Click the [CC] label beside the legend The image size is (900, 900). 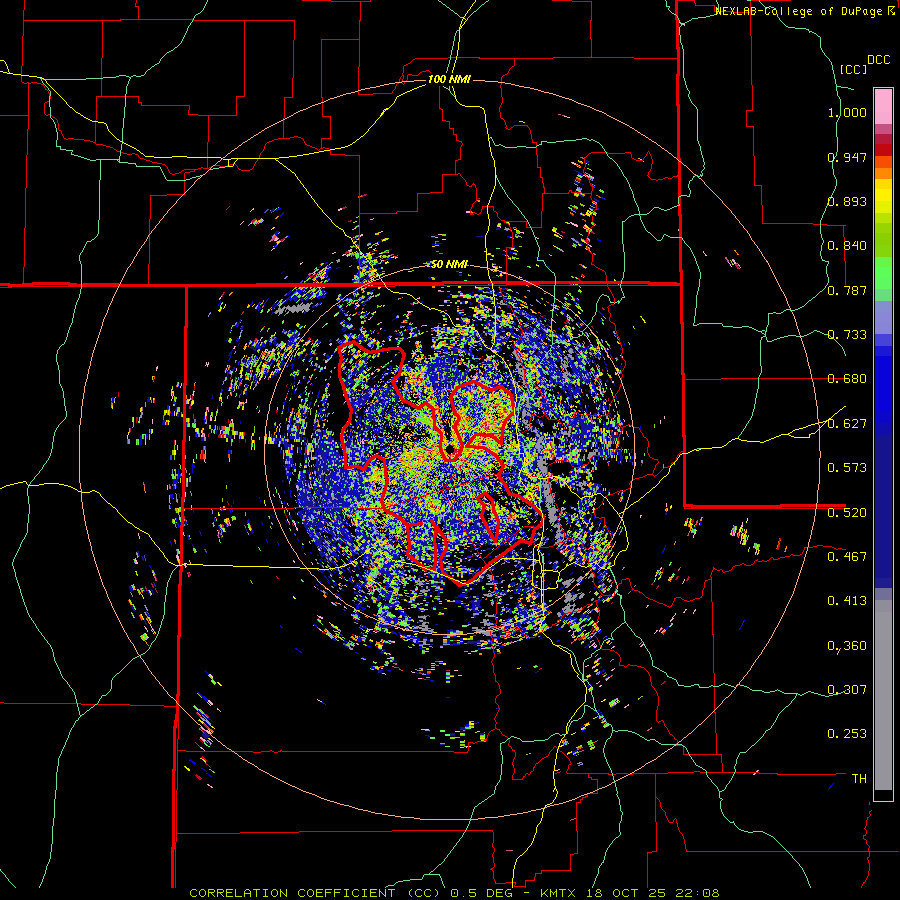click(x=853, y=69)
